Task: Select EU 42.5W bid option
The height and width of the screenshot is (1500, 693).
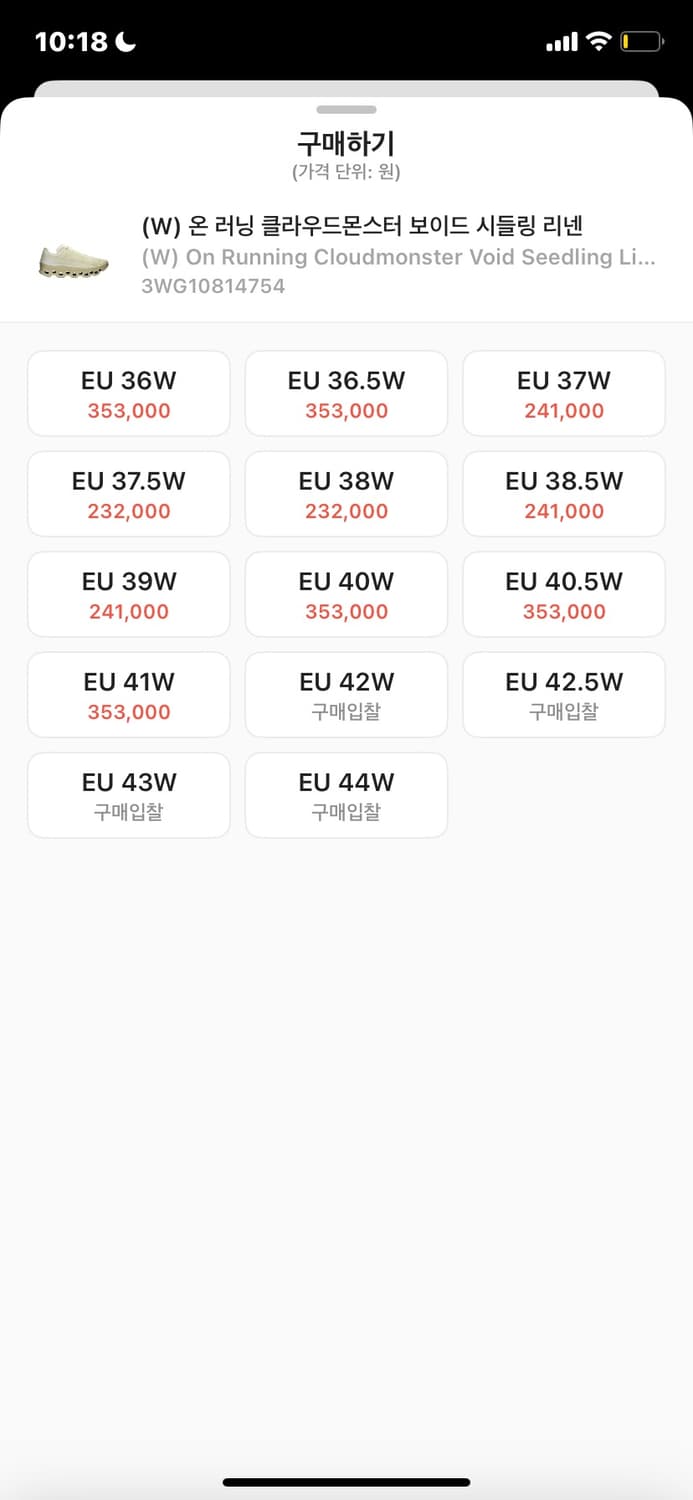Action: point(563,694)
